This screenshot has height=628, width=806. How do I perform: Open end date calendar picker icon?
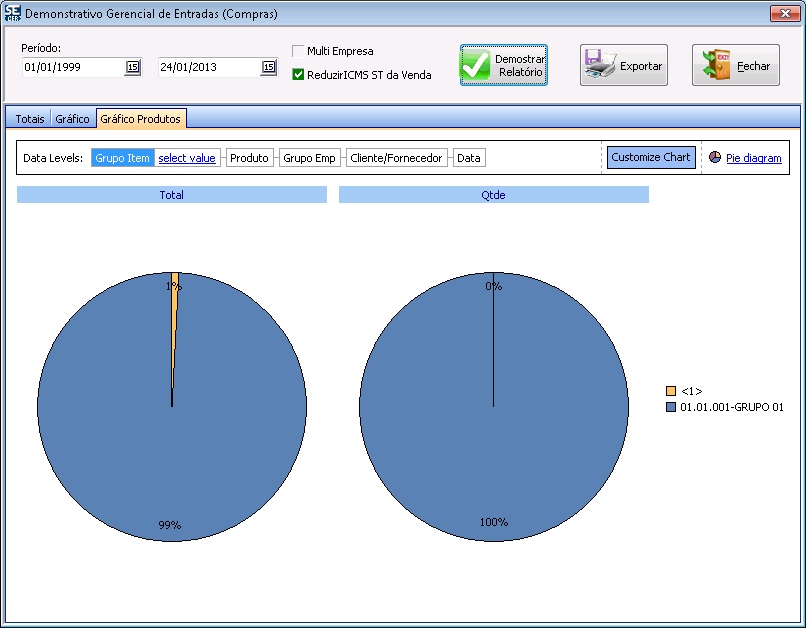click(x=268, y=67)
